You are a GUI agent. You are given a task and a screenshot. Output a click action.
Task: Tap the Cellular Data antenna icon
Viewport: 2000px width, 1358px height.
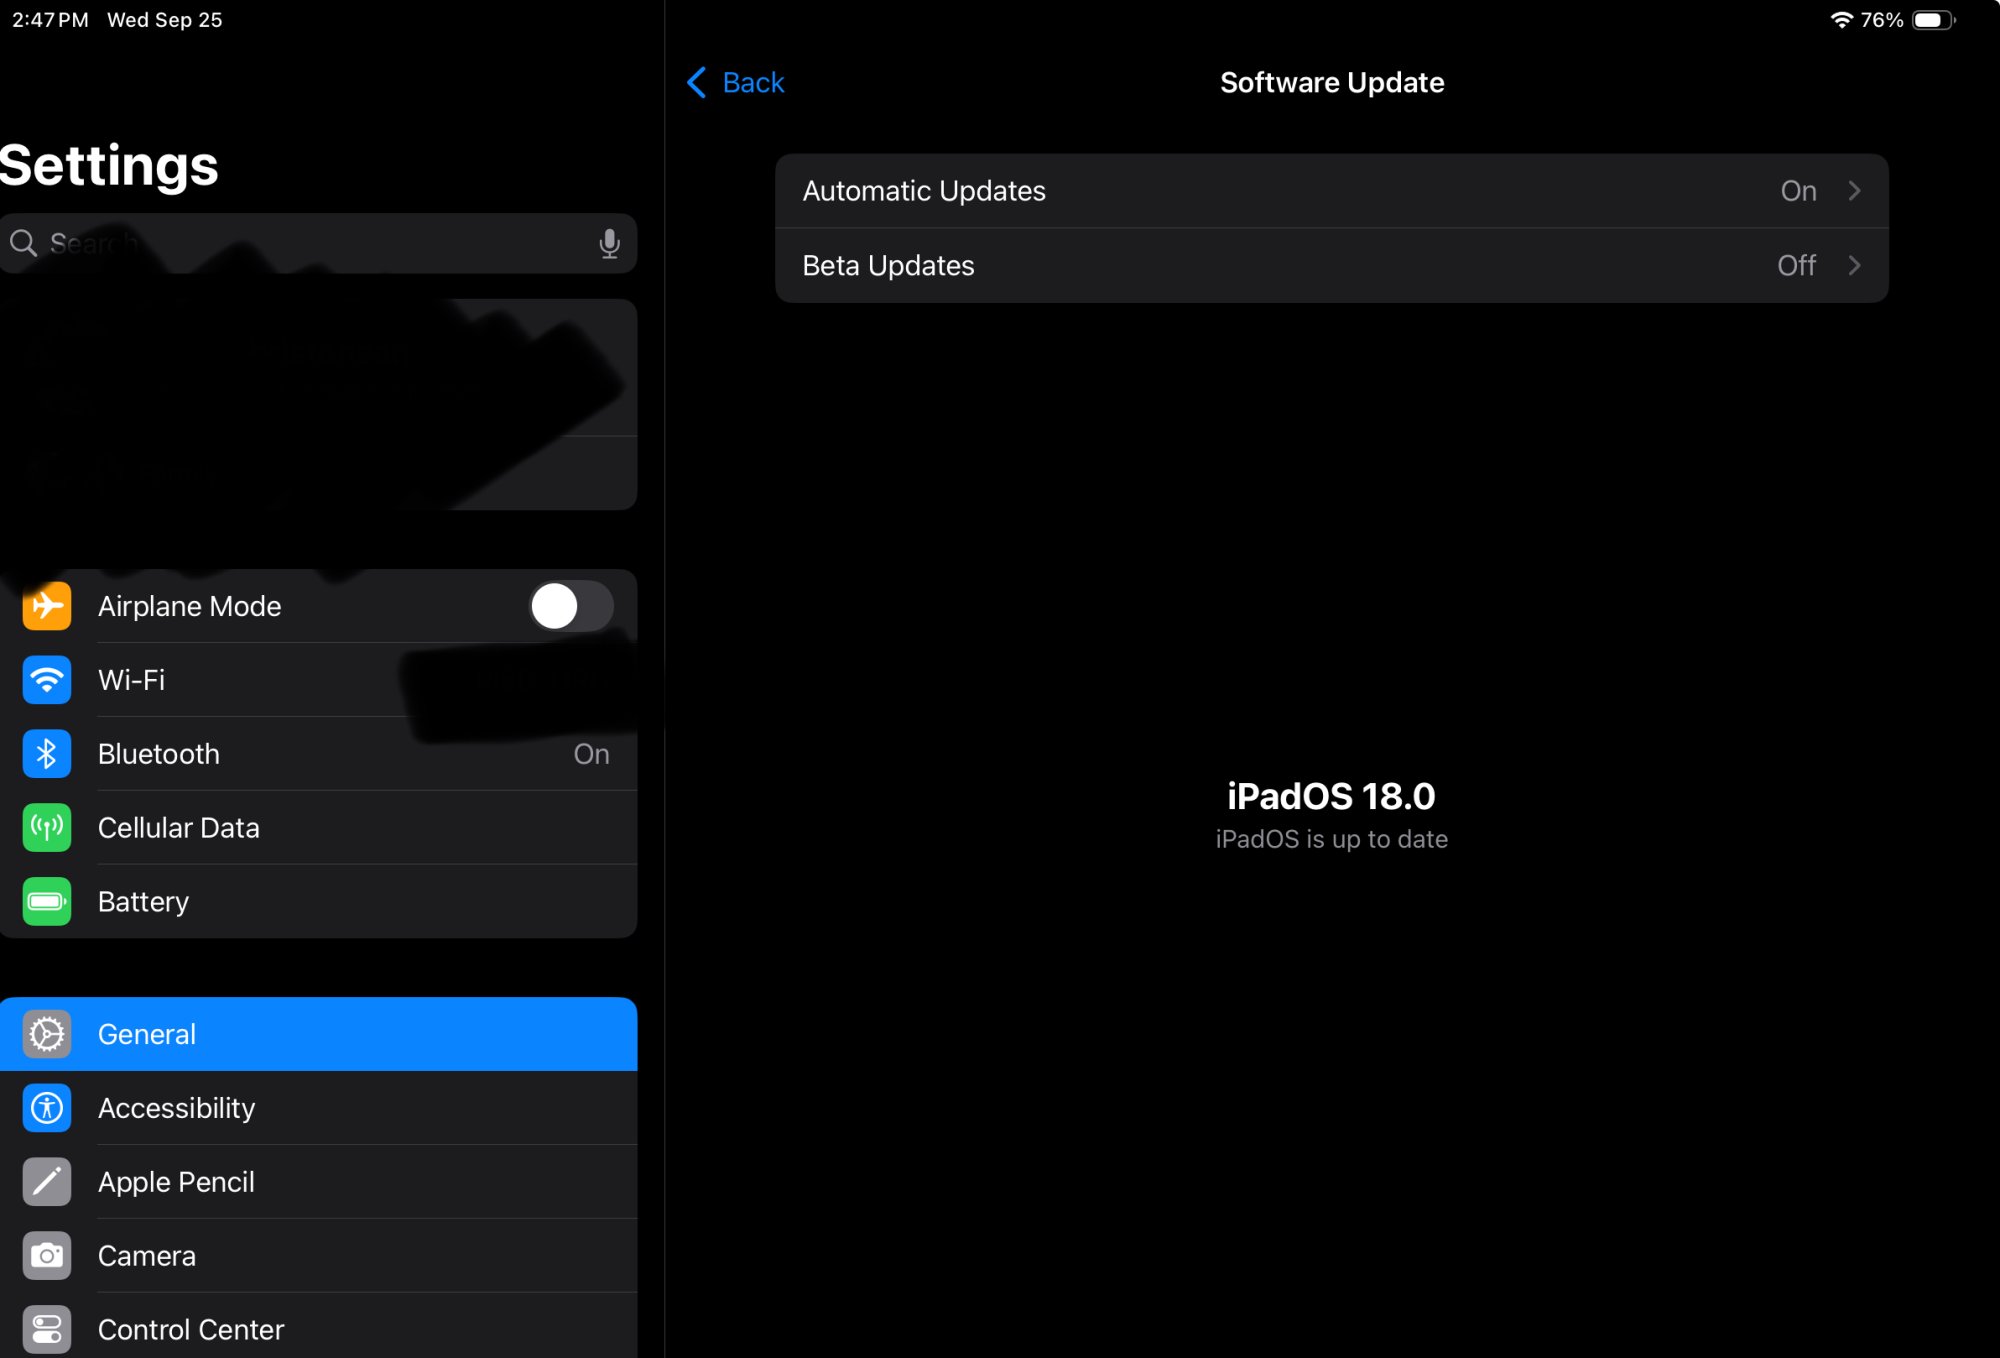click(x=46, y=828)
